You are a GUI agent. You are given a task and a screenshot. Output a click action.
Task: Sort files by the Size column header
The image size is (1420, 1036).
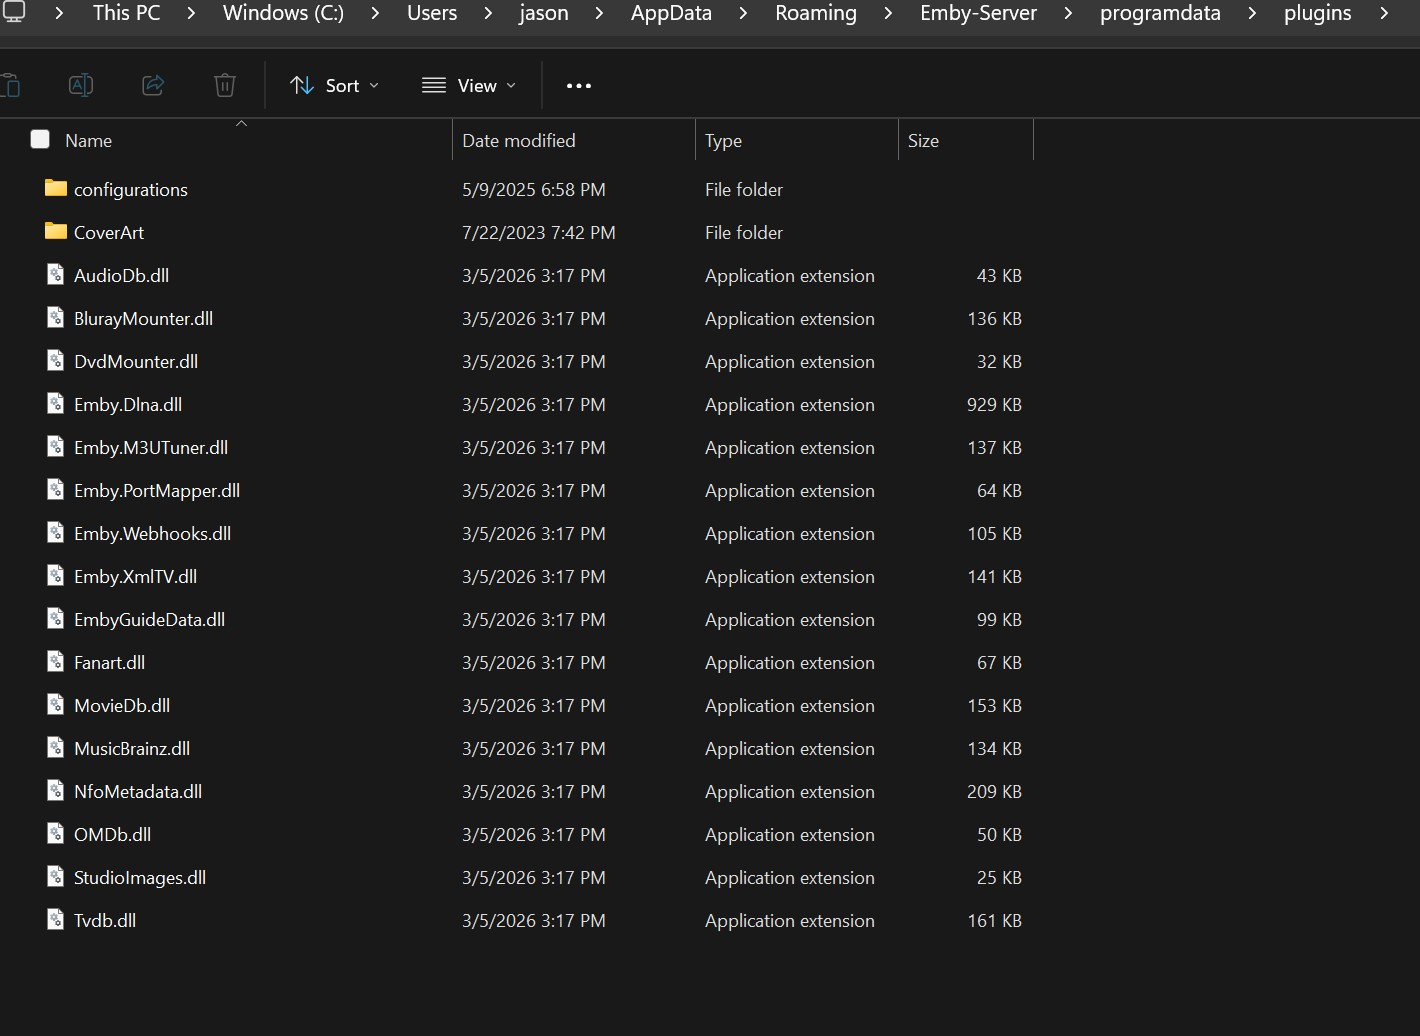923,140
